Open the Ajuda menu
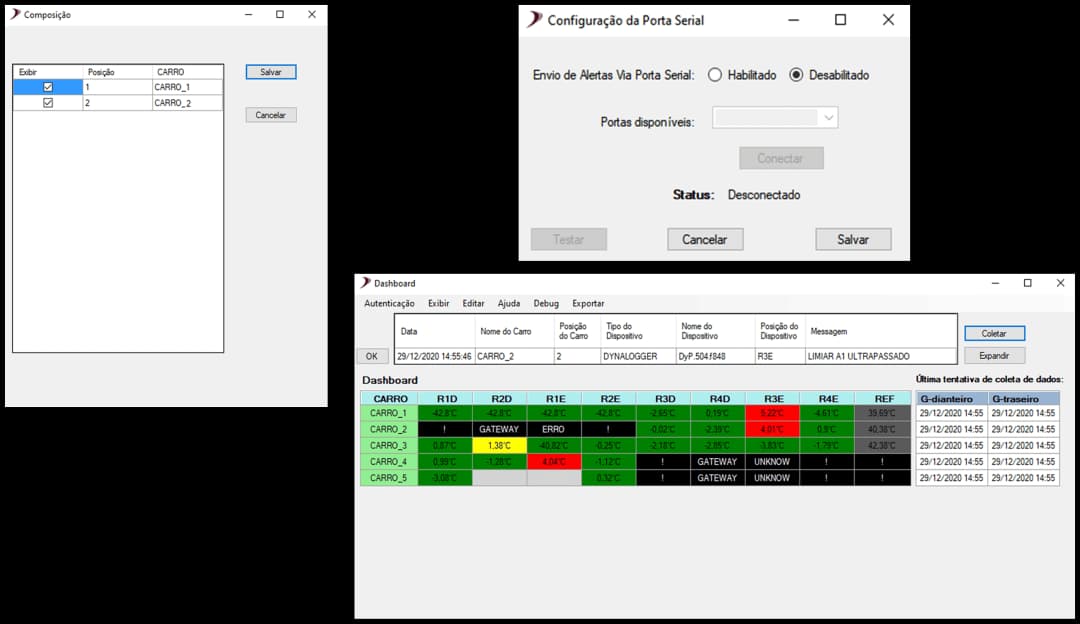1080x624 pixels. click(x=506, y=303)
